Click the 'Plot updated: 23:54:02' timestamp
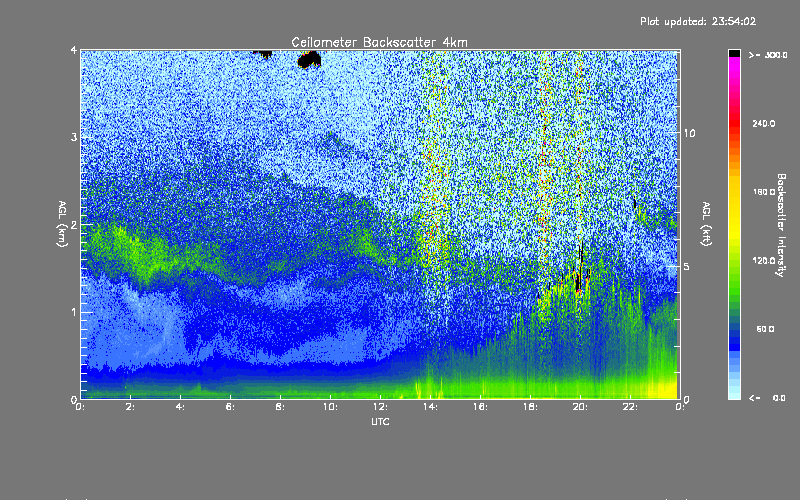The width and height of the screenshot is (800, 500). 698,21
